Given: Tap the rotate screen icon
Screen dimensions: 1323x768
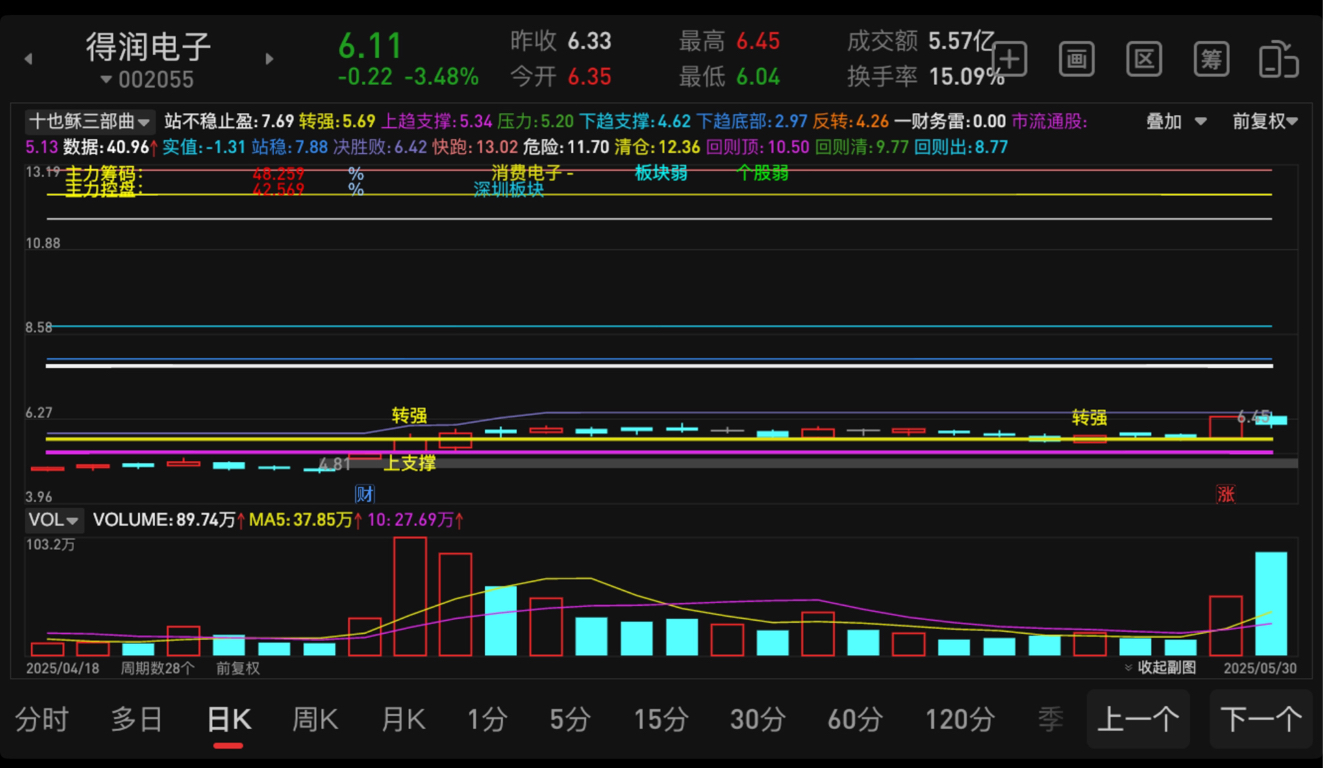Looking at the screenshot, I should 1278,59.
